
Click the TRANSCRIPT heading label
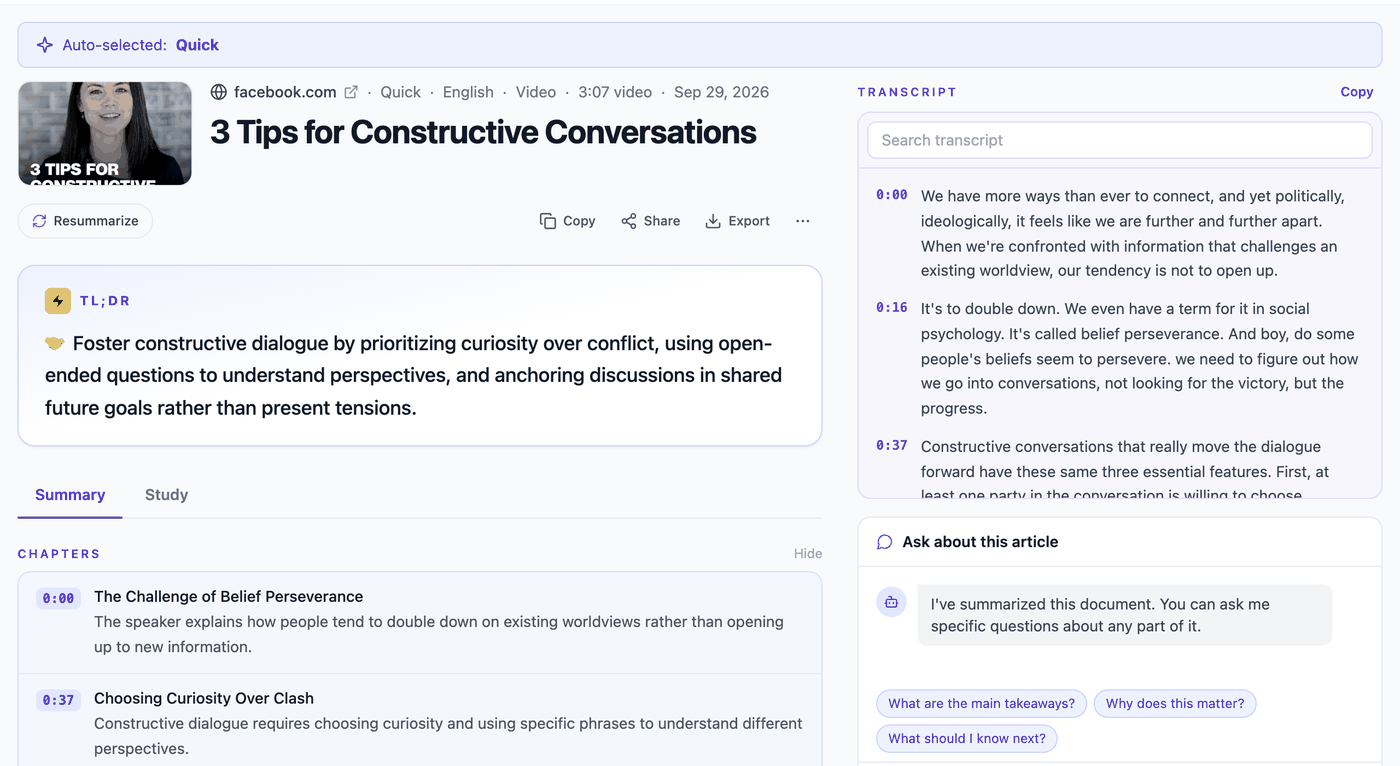click(x=907, y=92)
